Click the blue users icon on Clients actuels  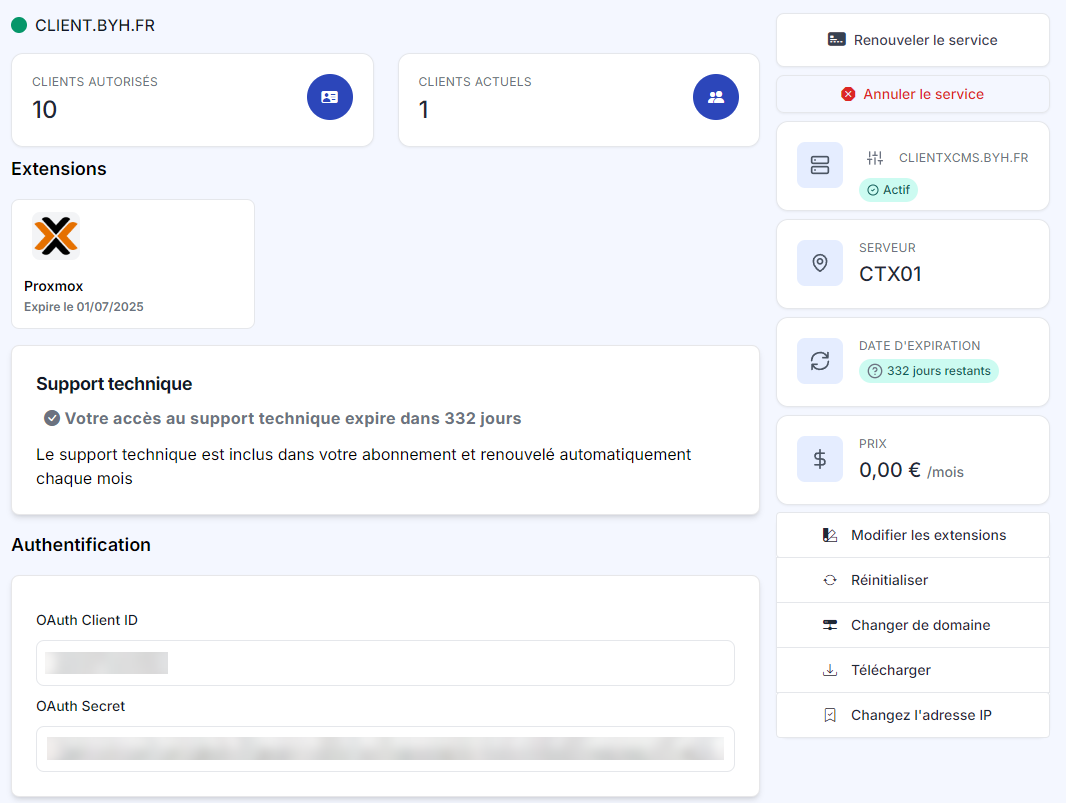point(716,97)
